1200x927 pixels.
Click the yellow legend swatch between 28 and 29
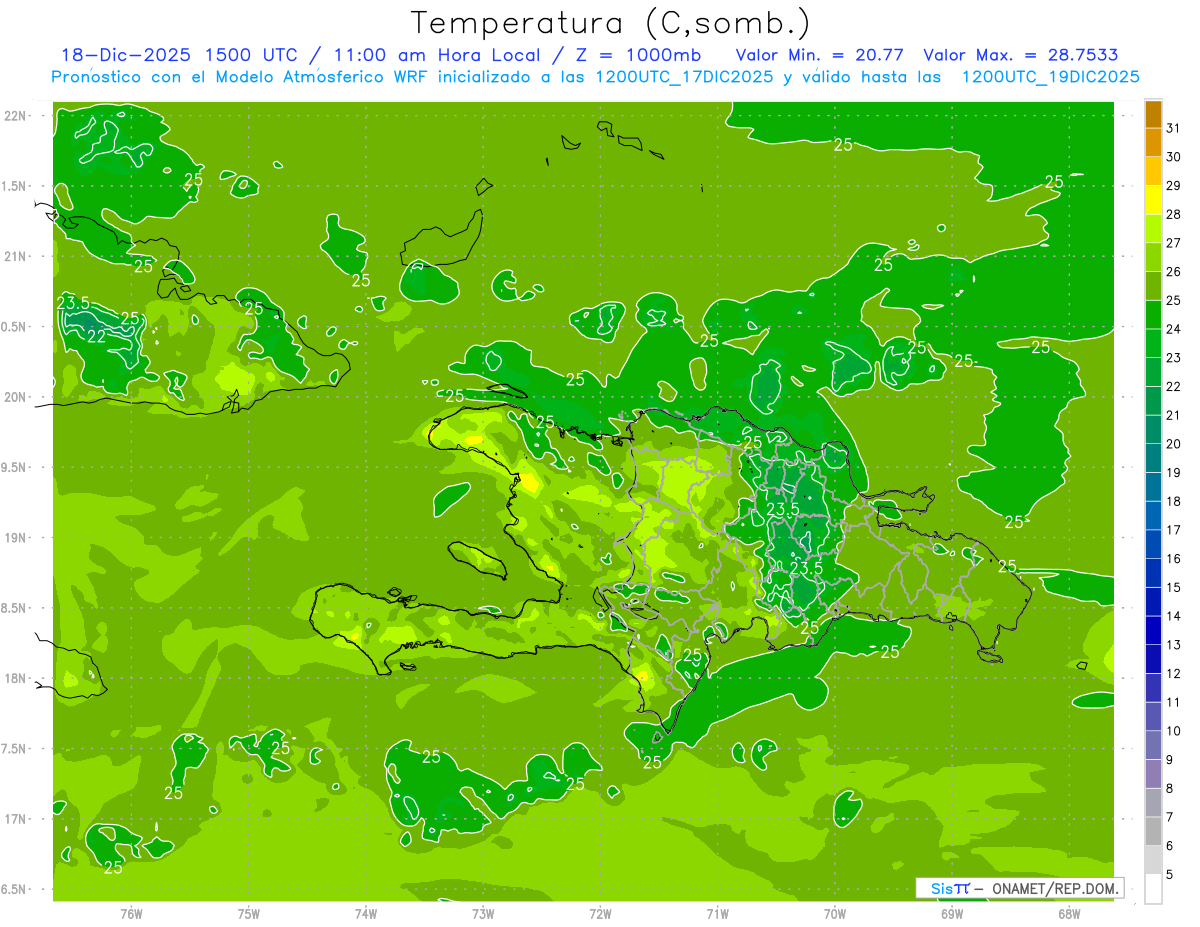(1153, 200)
